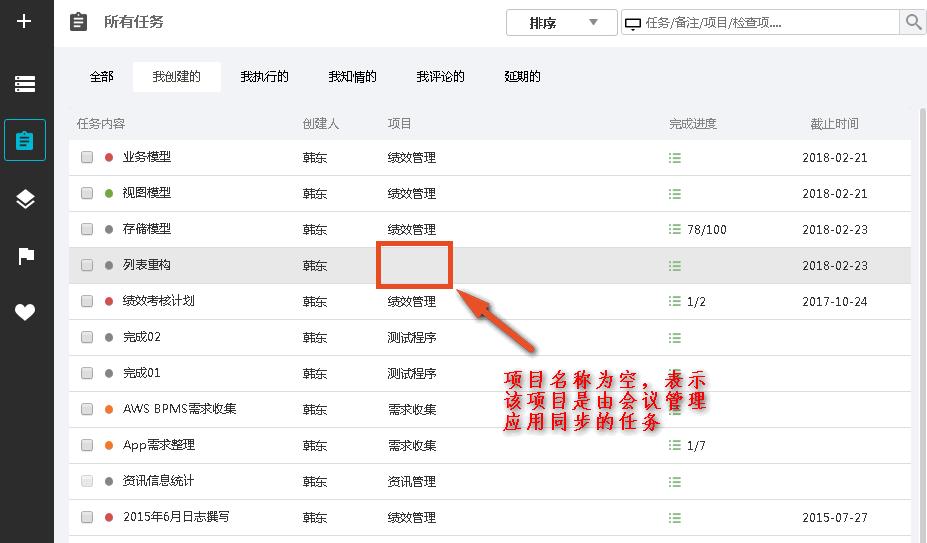Open checklist icon for 业务模型 row
This screenshot has height=543, width=927.
click(x=675, y=157)
